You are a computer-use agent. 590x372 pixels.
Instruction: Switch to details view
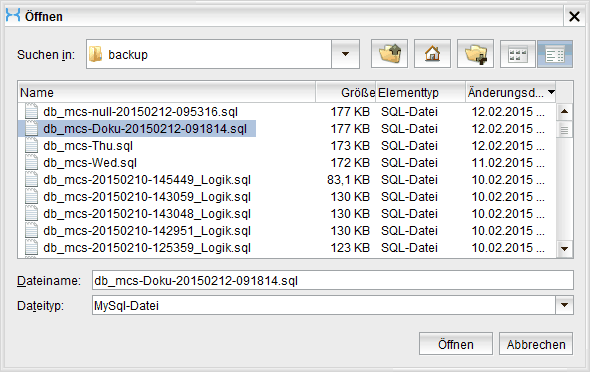pyautogui.click(x=555, y=54)
